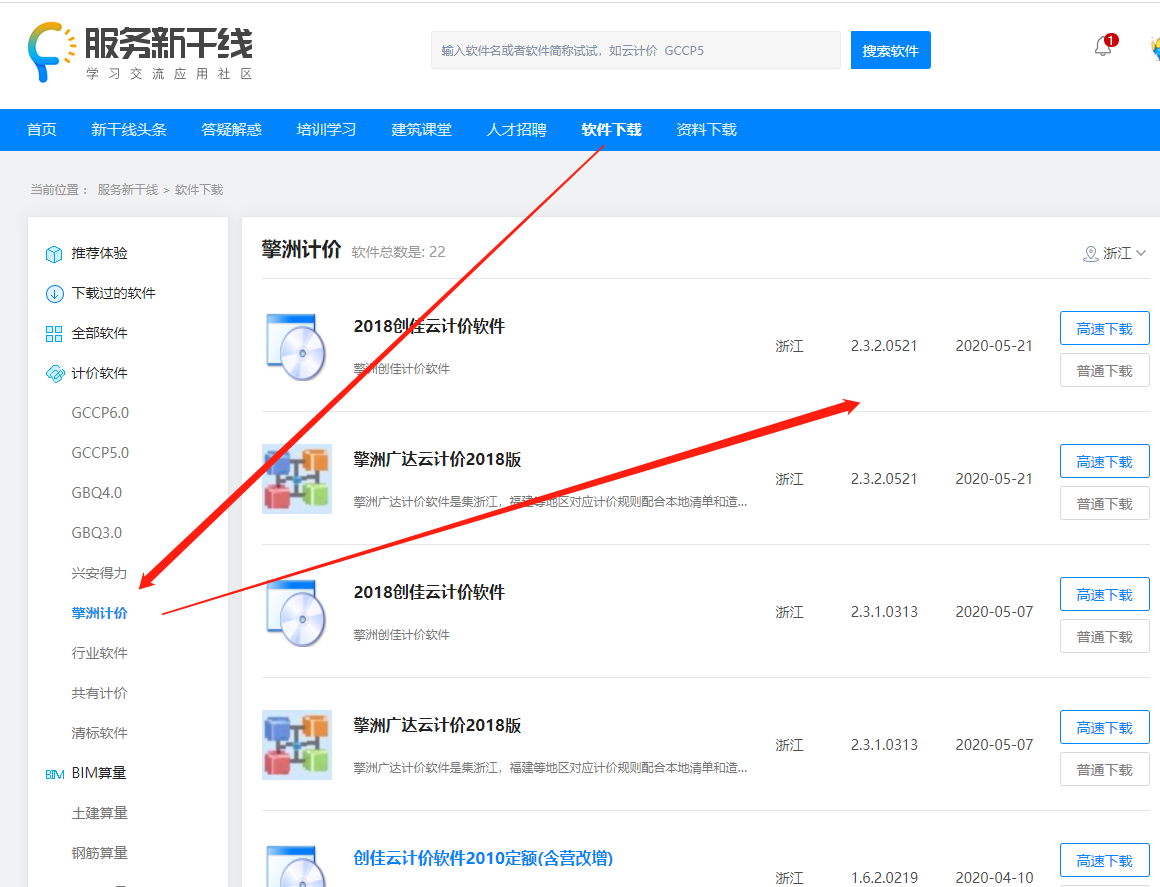The height and width of the screenshot is (887, 1160).
Task: Click the 搜索软件 search button
Action: (890, 49)
